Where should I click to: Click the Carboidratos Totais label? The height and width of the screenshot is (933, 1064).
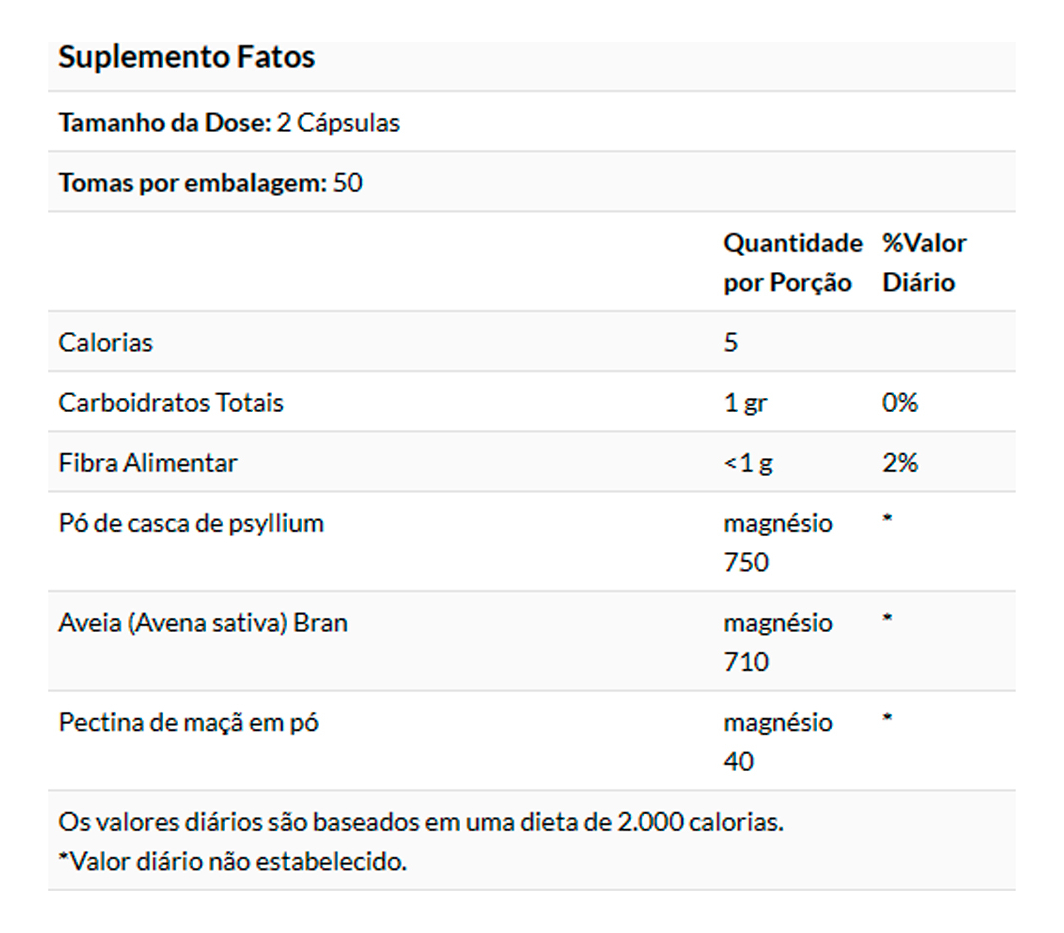[x=171, y=403]
